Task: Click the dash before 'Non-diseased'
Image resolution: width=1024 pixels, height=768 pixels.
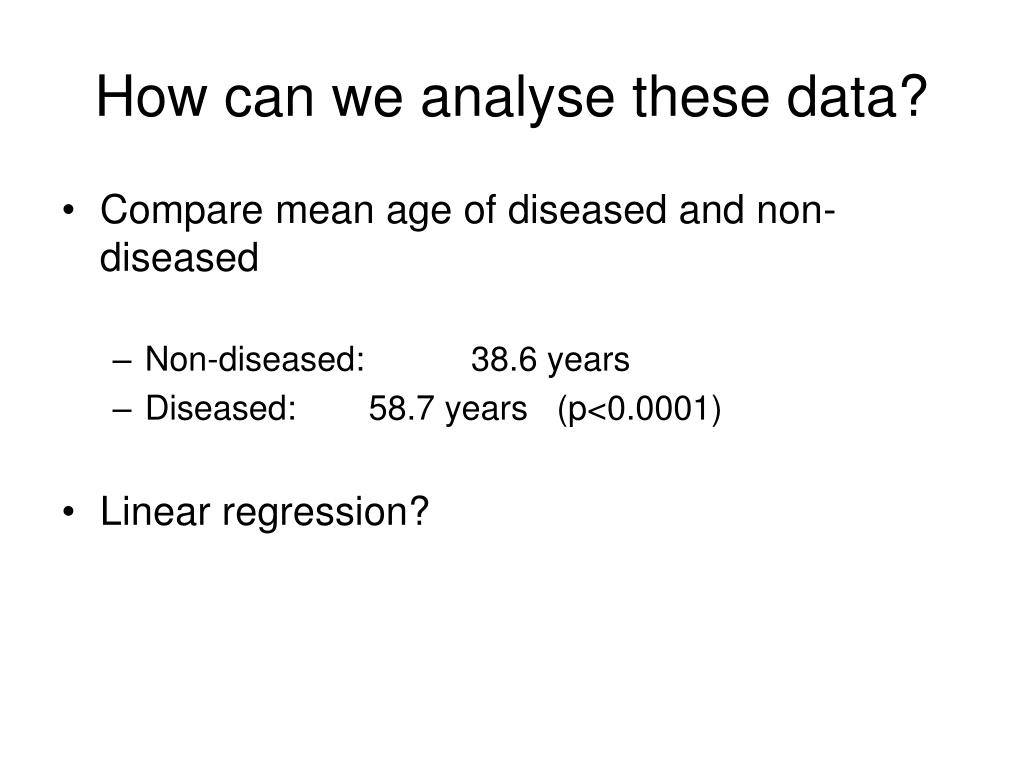Action: [123, 362]
